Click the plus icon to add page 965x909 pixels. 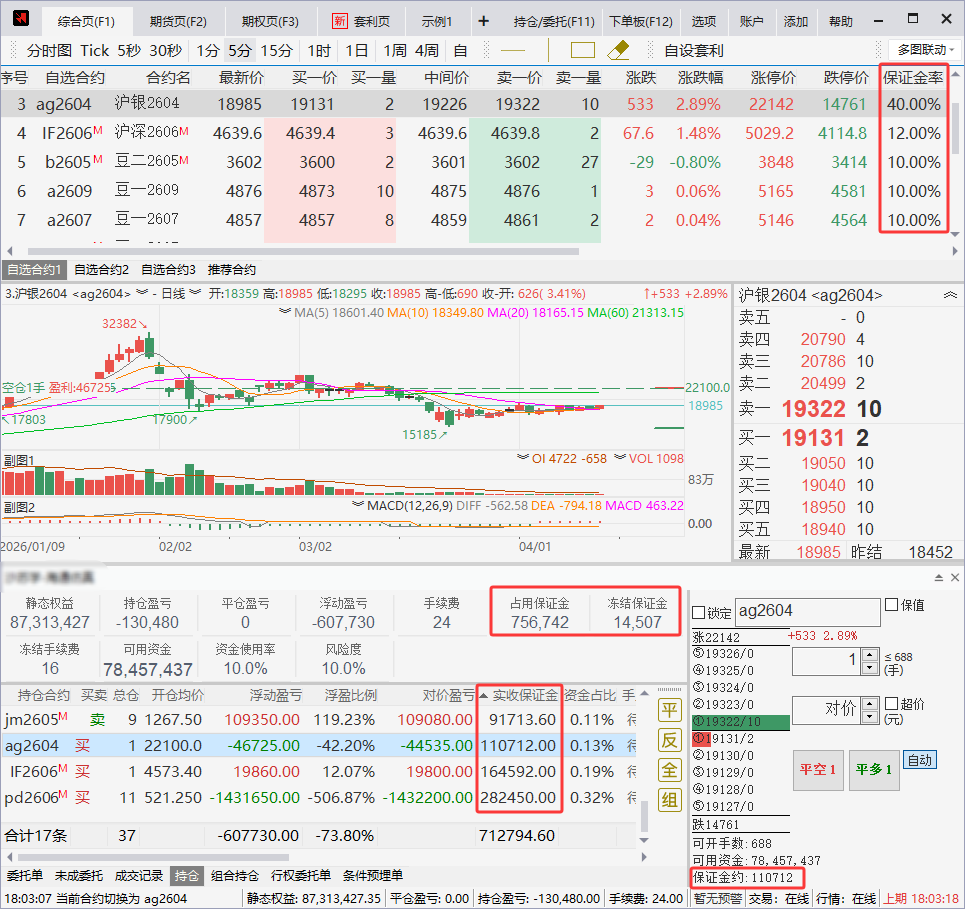pyautogui.click(x=484, y=21)
